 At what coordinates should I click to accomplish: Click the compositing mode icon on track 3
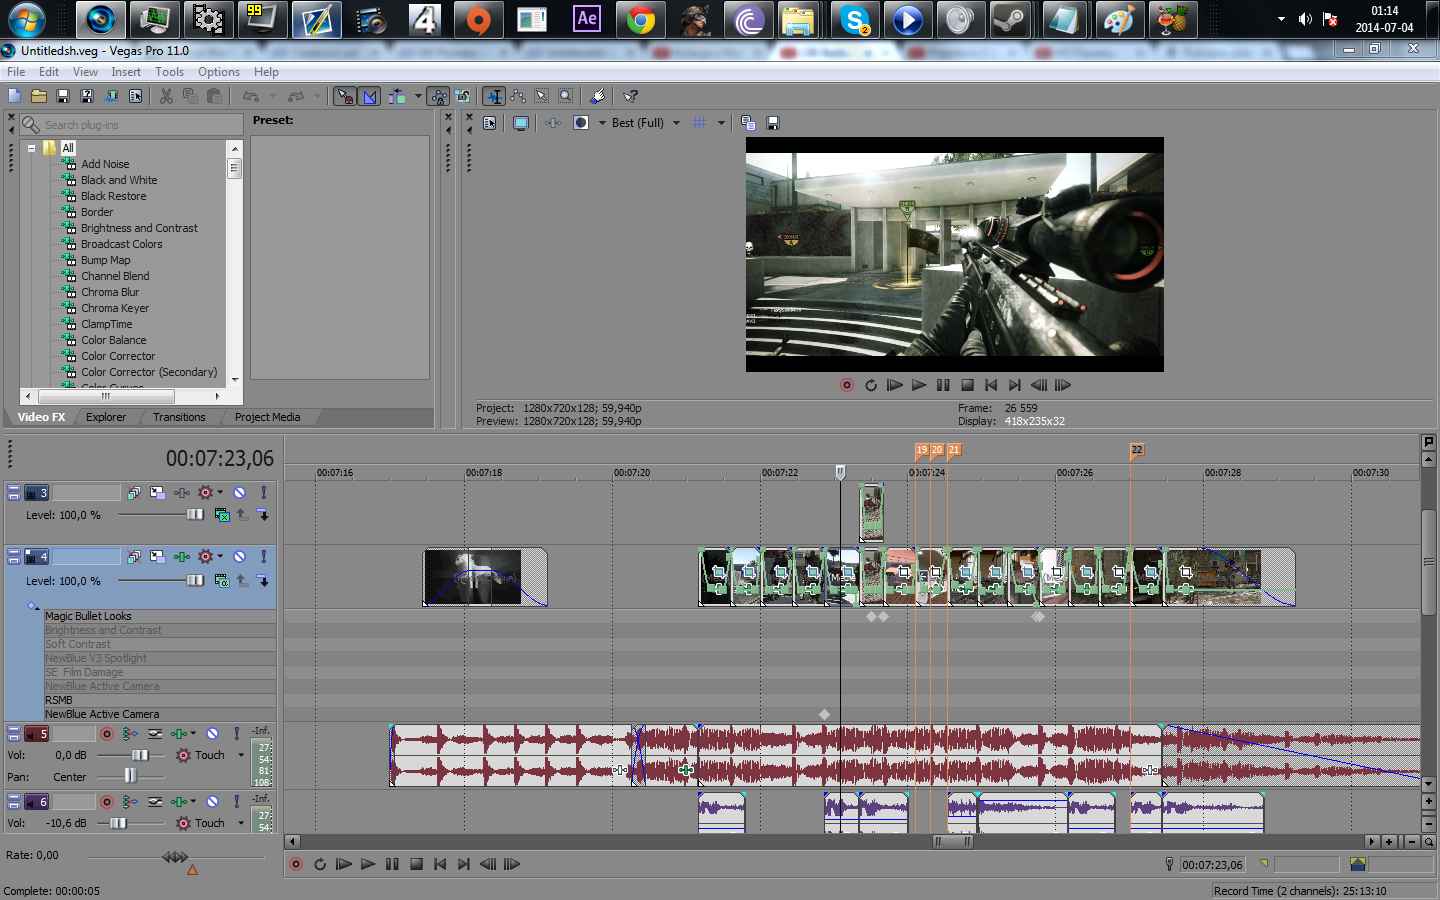click(x=222, y=515)
